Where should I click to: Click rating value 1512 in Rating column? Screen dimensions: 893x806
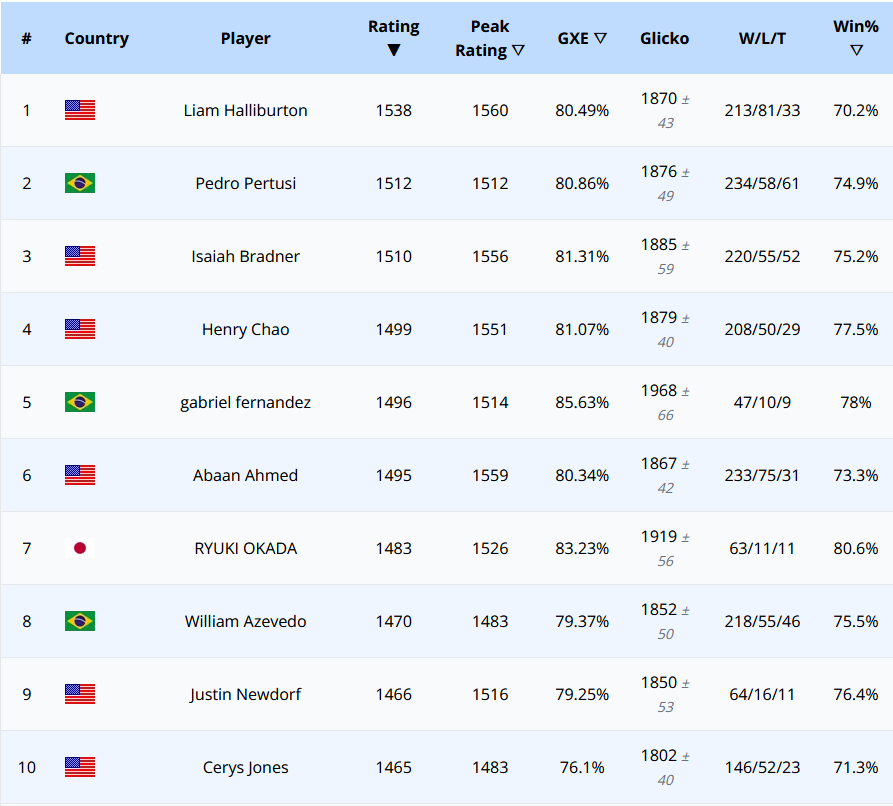[394, 183]
